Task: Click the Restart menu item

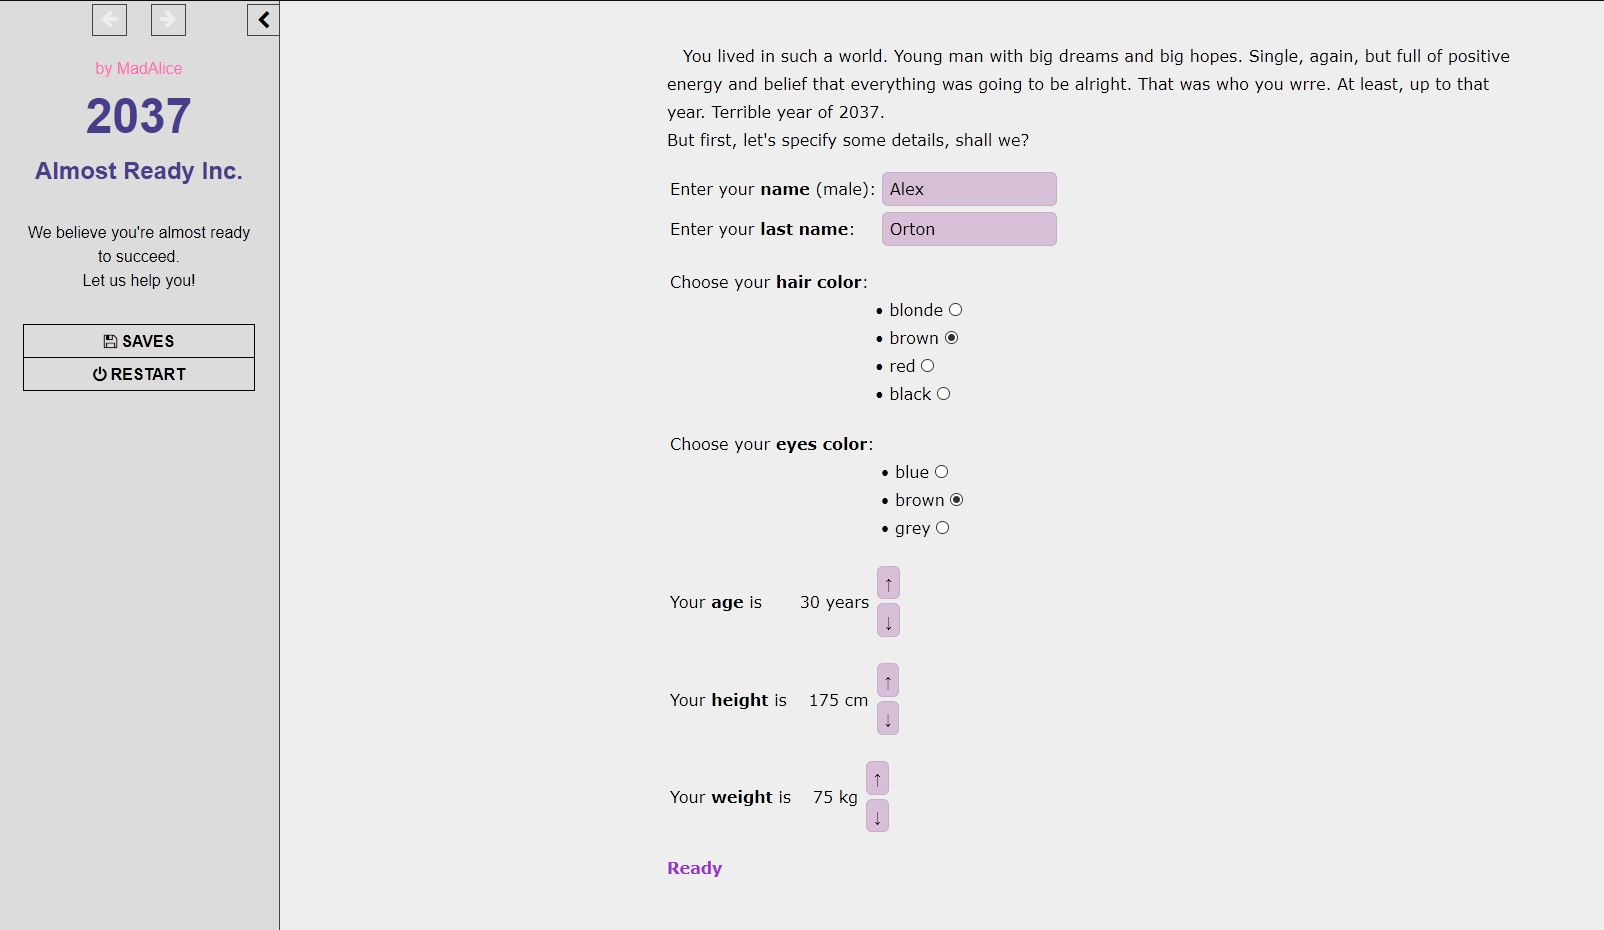Action: pos(139,374)
